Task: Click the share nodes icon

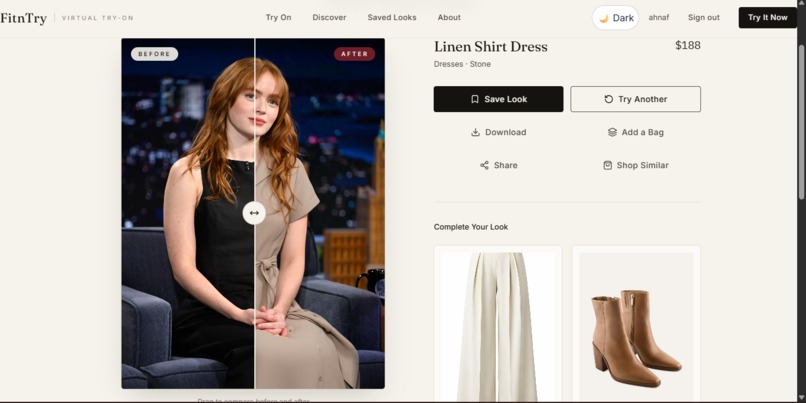Action: pyautogui.click(x=484, y=165)
